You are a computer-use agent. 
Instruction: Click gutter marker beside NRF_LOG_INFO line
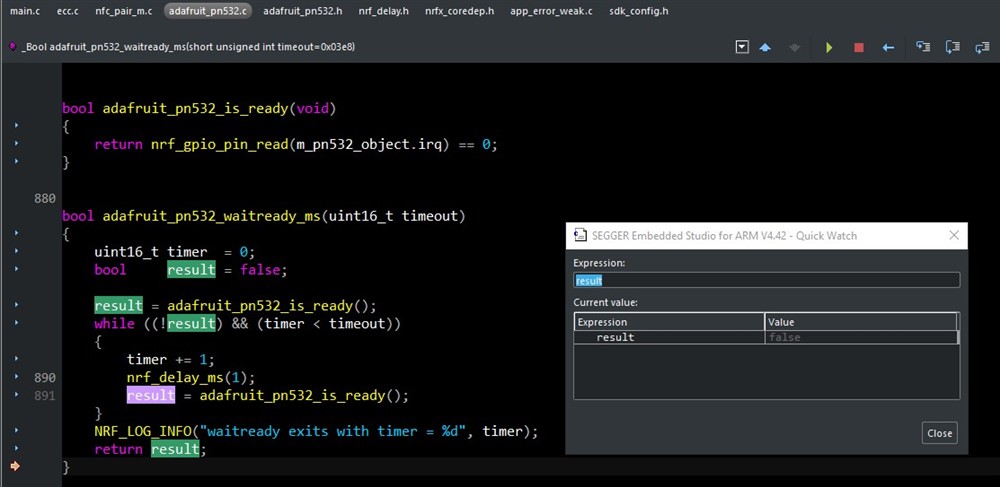point(15,432)
